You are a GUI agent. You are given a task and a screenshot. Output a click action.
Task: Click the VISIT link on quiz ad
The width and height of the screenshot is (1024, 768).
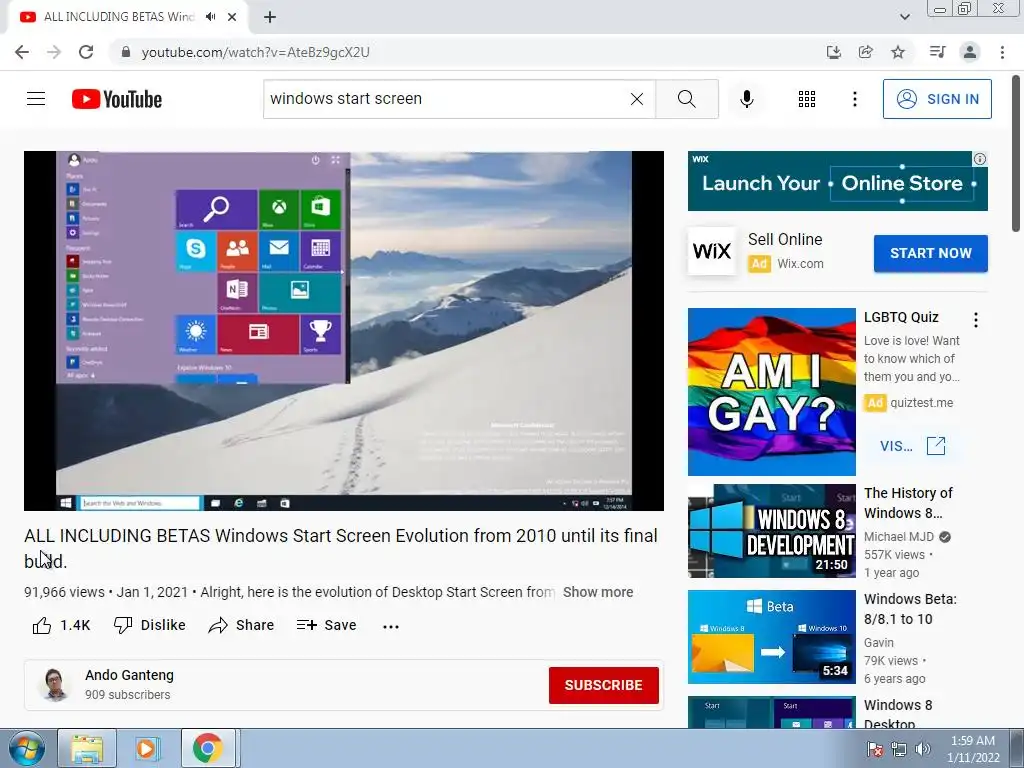pyautogui.click(x=912, y=446)
